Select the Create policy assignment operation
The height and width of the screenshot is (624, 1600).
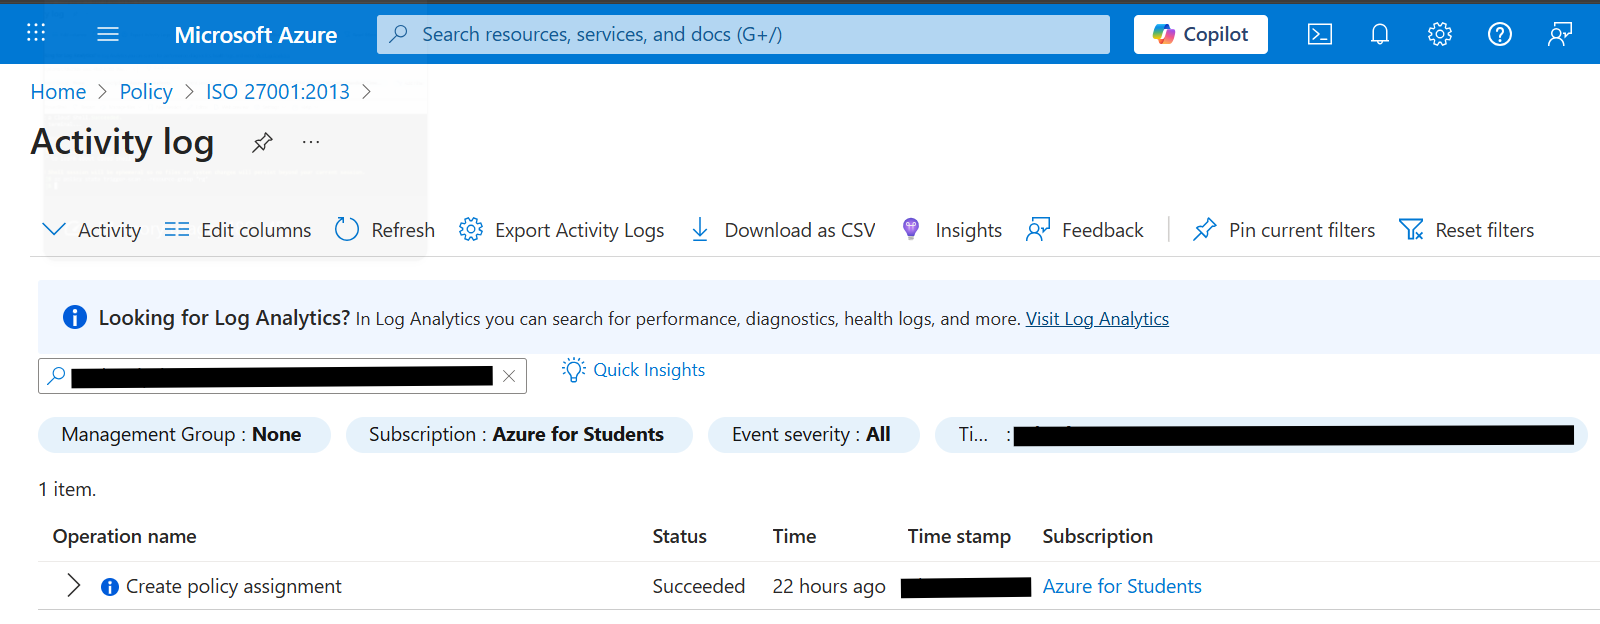234,587
